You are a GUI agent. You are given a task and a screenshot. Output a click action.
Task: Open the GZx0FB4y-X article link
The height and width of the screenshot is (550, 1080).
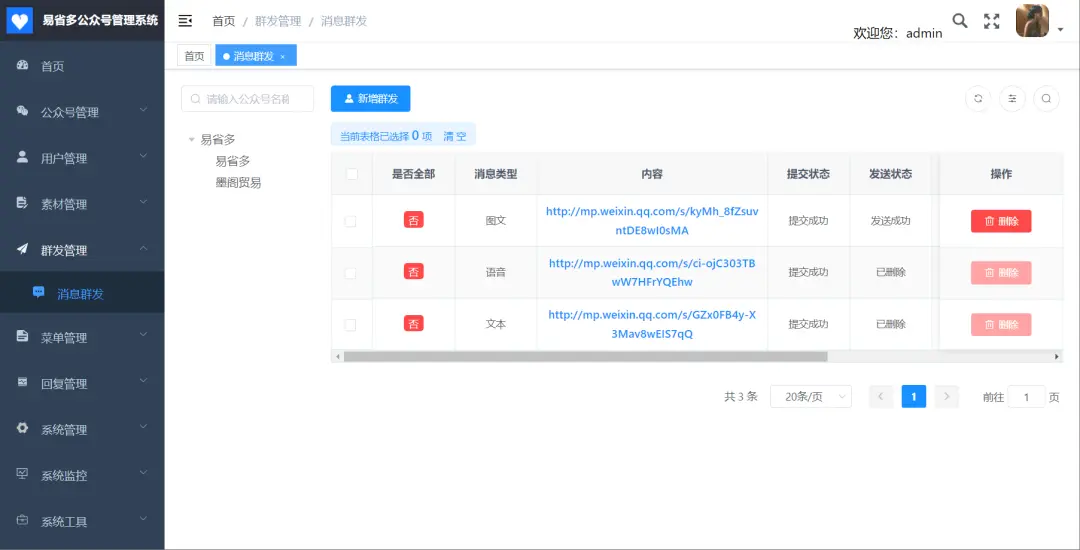(x=652, y=324)
